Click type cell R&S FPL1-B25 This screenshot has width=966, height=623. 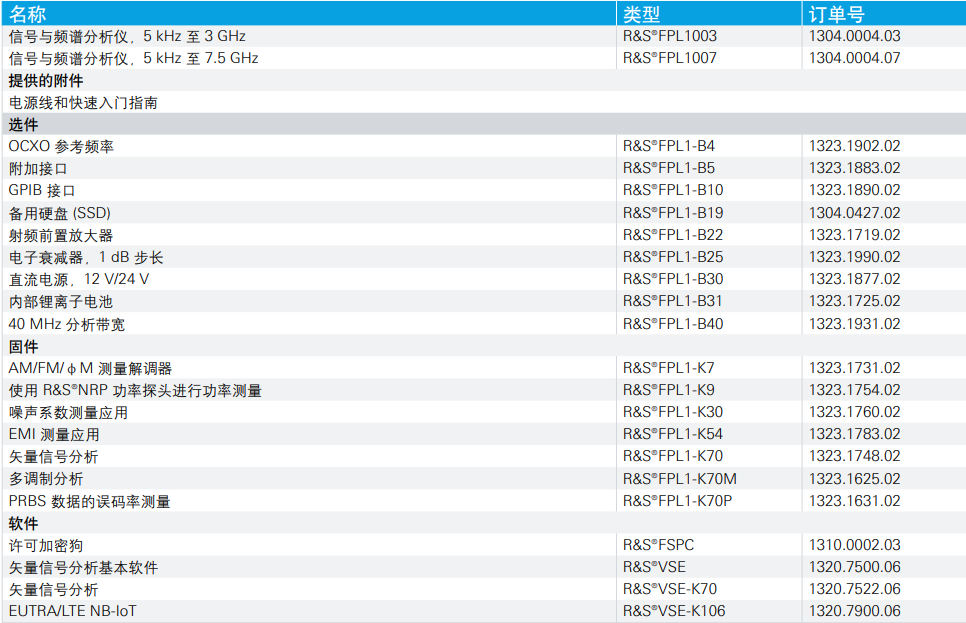click(x=673, y=258)
